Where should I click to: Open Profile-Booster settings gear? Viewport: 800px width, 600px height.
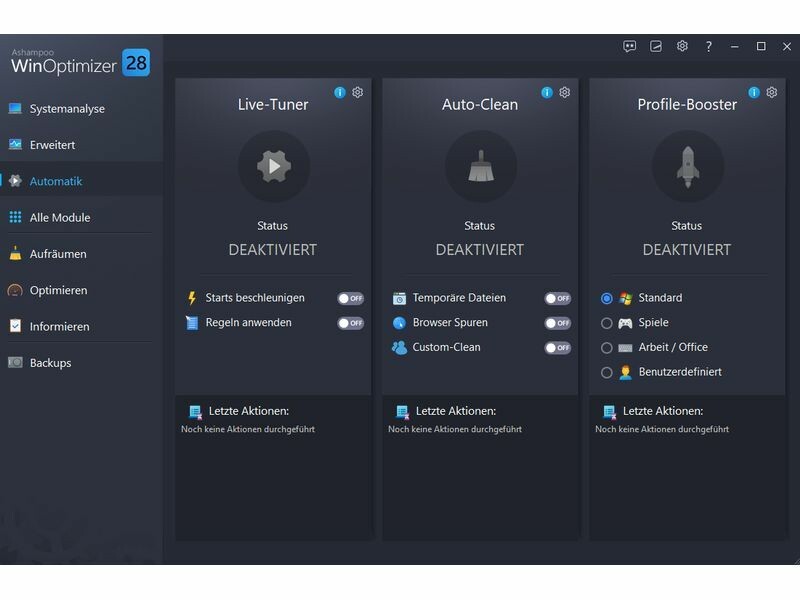[x=772, y=93]
